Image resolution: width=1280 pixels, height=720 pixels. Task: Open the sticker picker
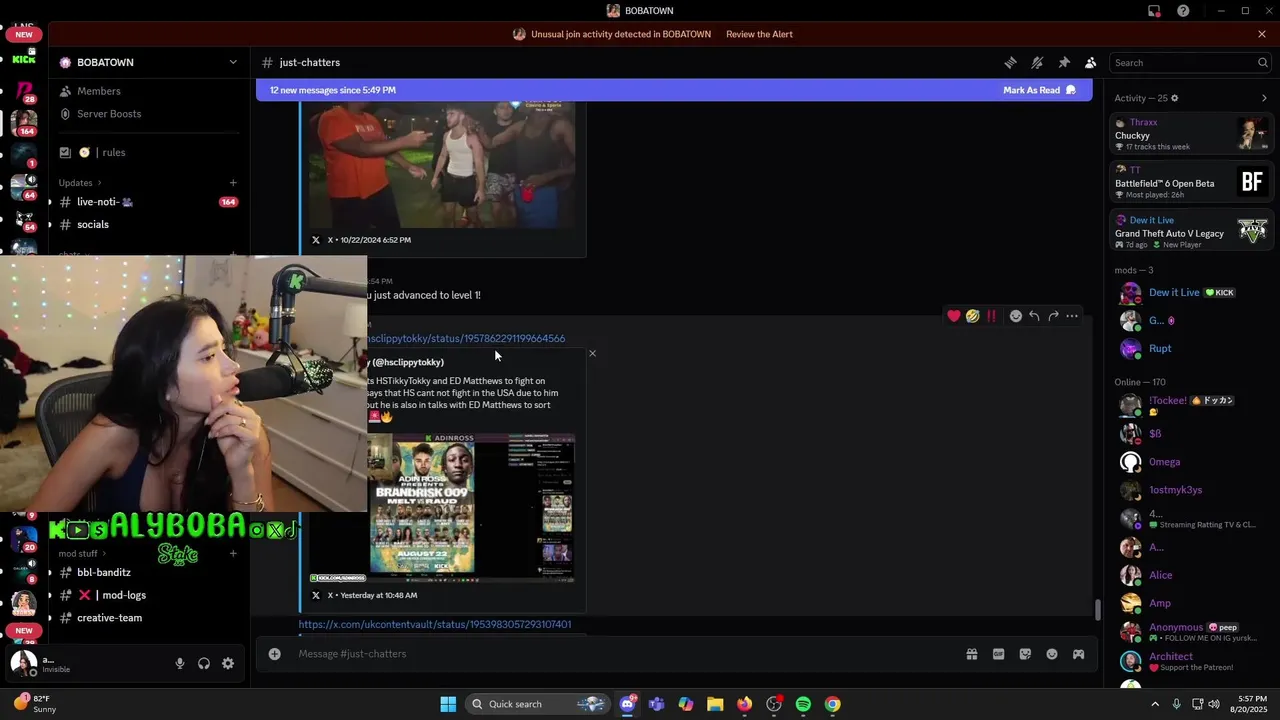coord(1025,654)
